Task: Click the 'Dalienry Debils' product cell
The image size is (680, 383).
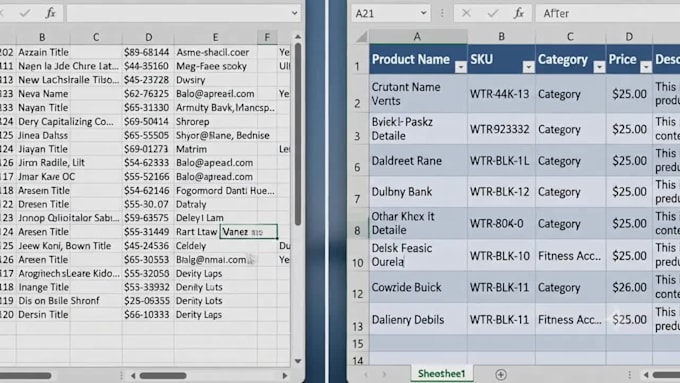Action: [418, 319]
